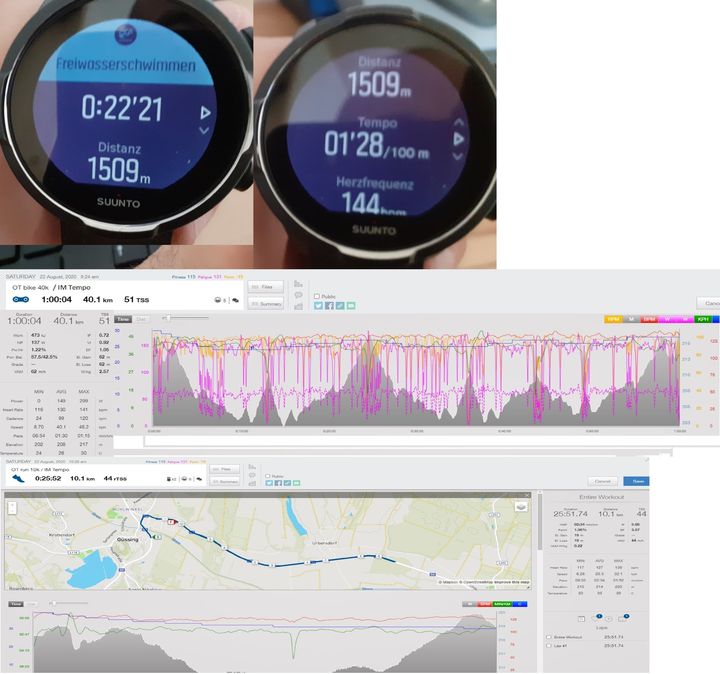Email the run workout via envelope icon
The image size is (720, 674).
(297, 483)
